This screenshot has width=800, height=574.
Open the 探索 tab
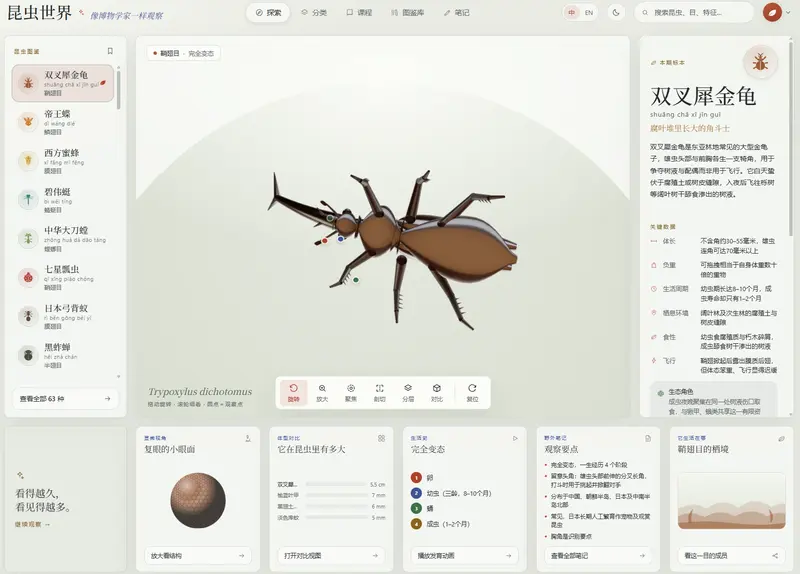click(268, 13)
